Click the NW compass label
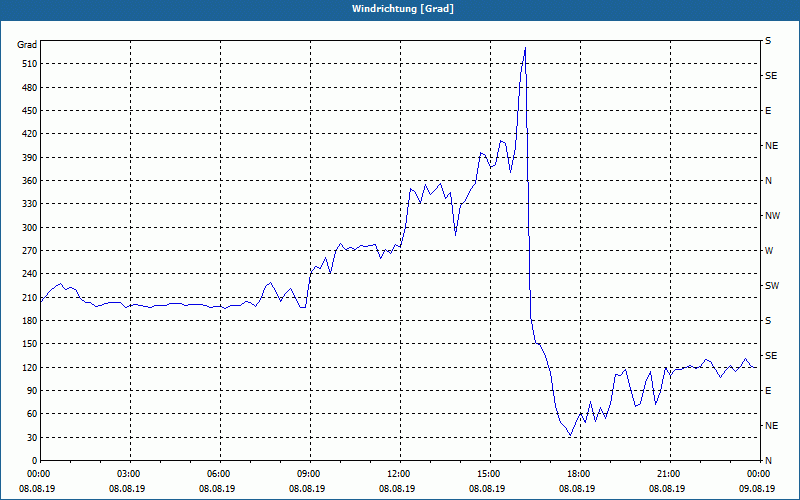 click(772, 216)
